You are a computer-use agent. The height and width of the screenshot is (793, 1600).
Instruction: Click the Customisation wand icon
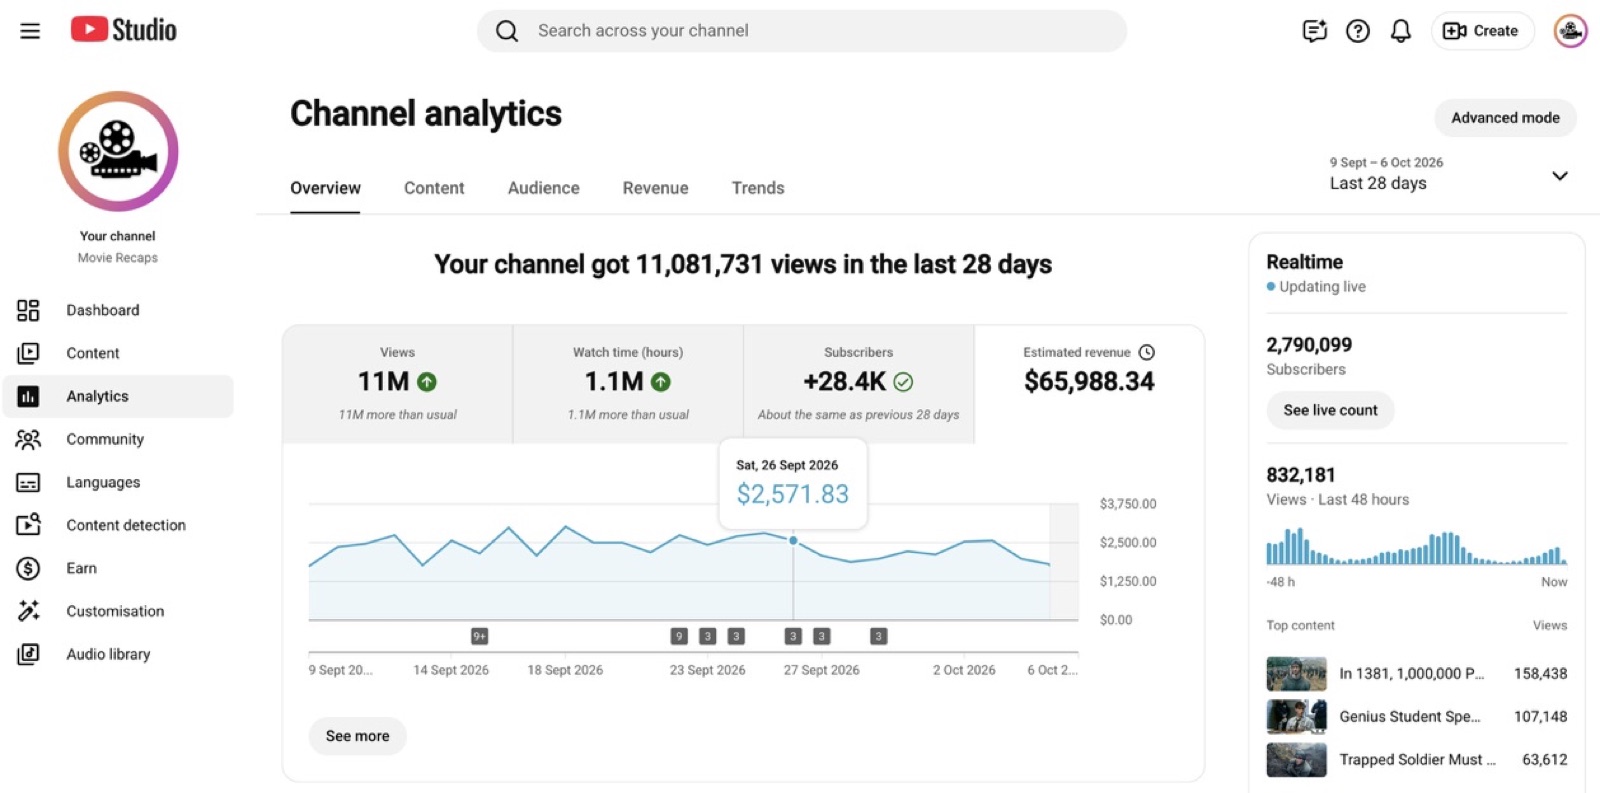28,611
